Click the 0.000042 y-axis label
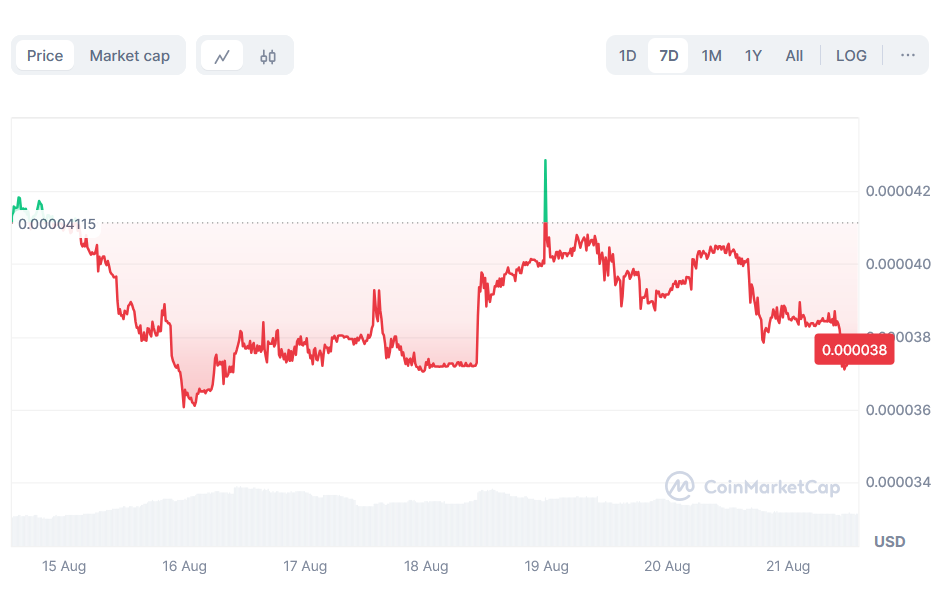The width and height of the screenshot is (947, 591). click(898, 191)
